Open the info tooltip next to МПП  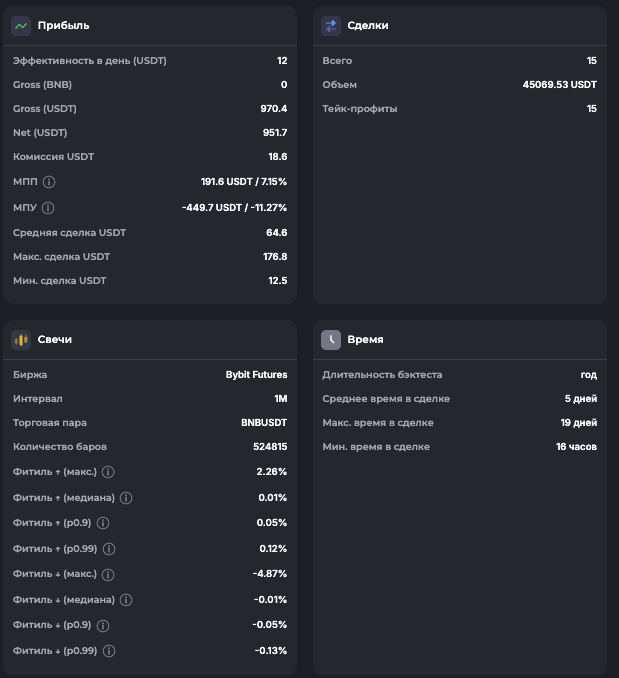coord(49,182)
